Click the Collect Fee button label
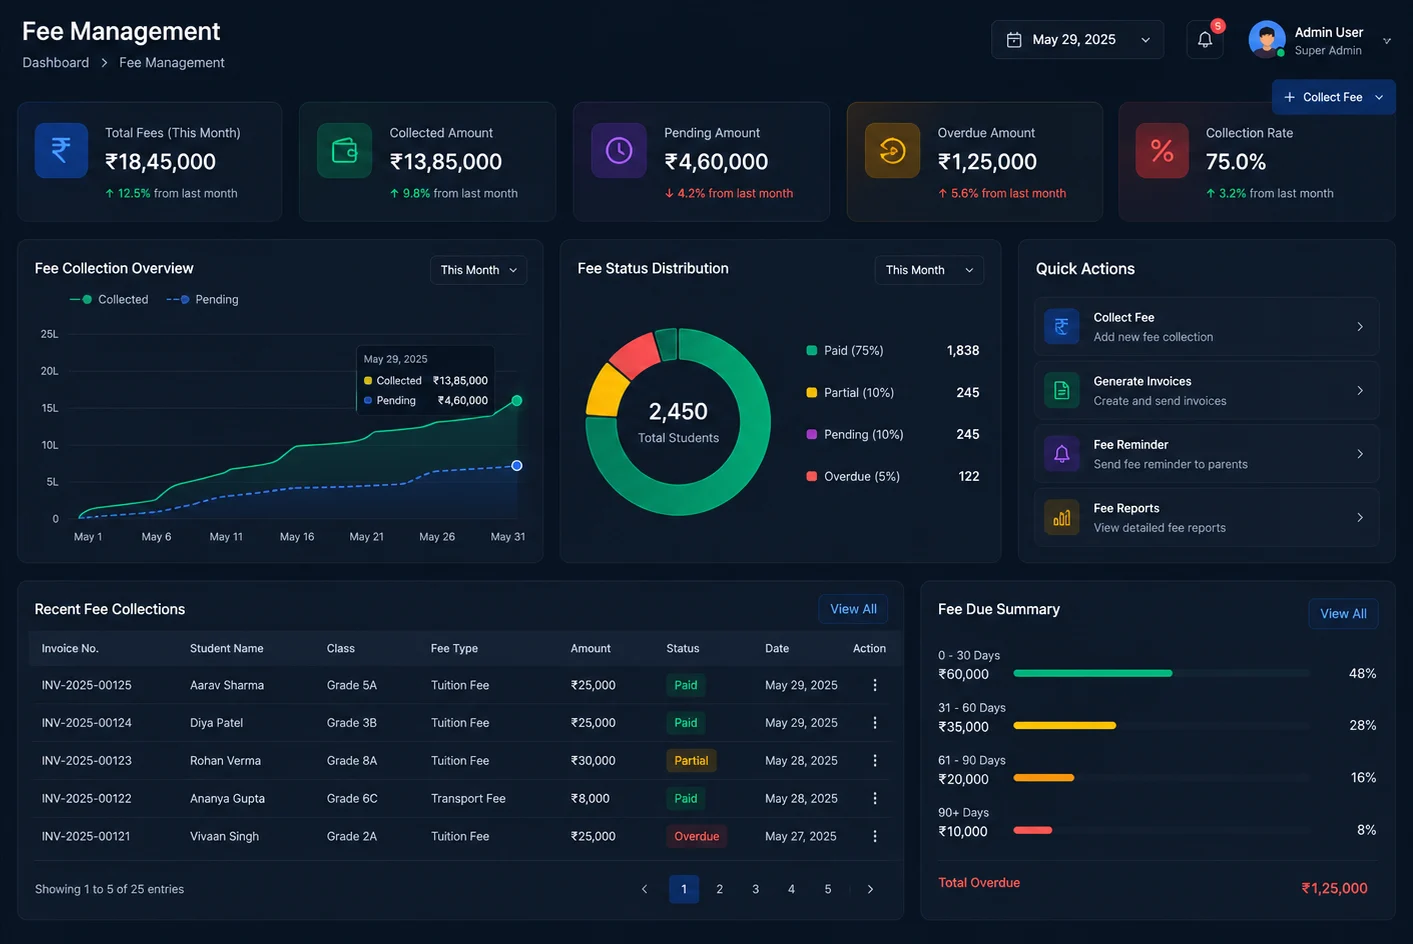This screenshot has height=944, width=1413. click(x=1332, y=97)
